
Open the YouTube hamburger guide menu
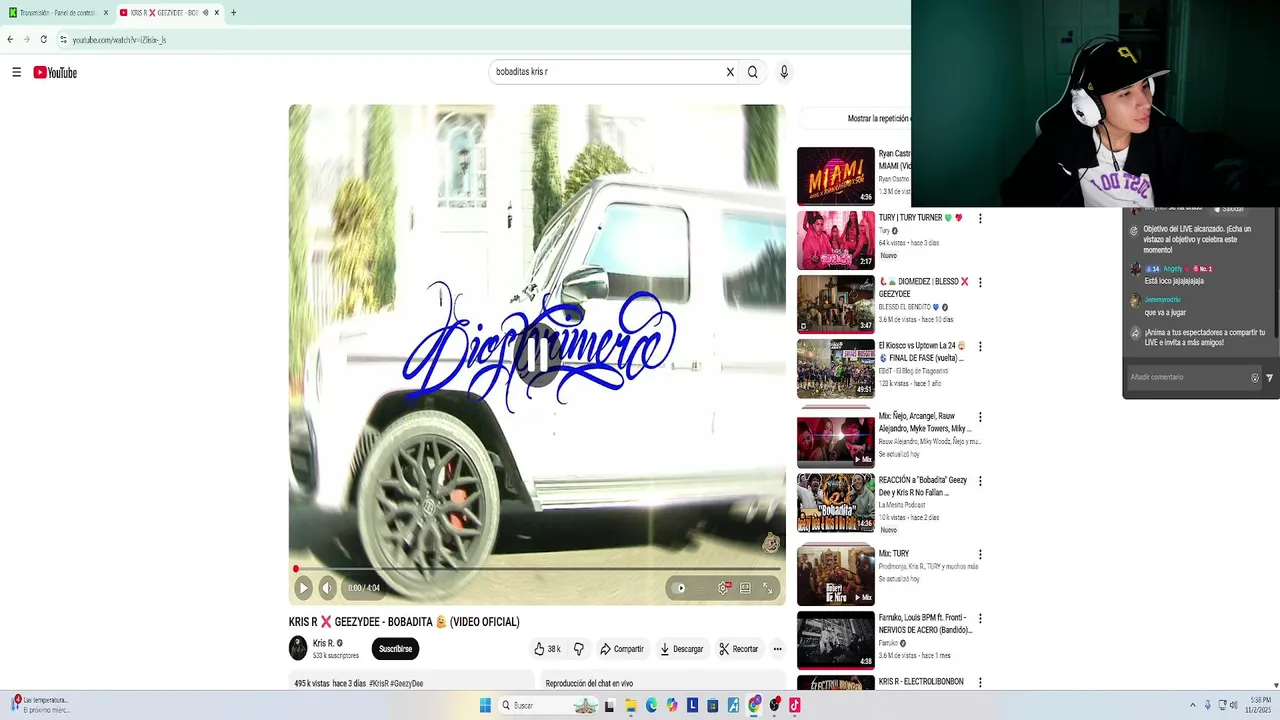pos(16,72)
